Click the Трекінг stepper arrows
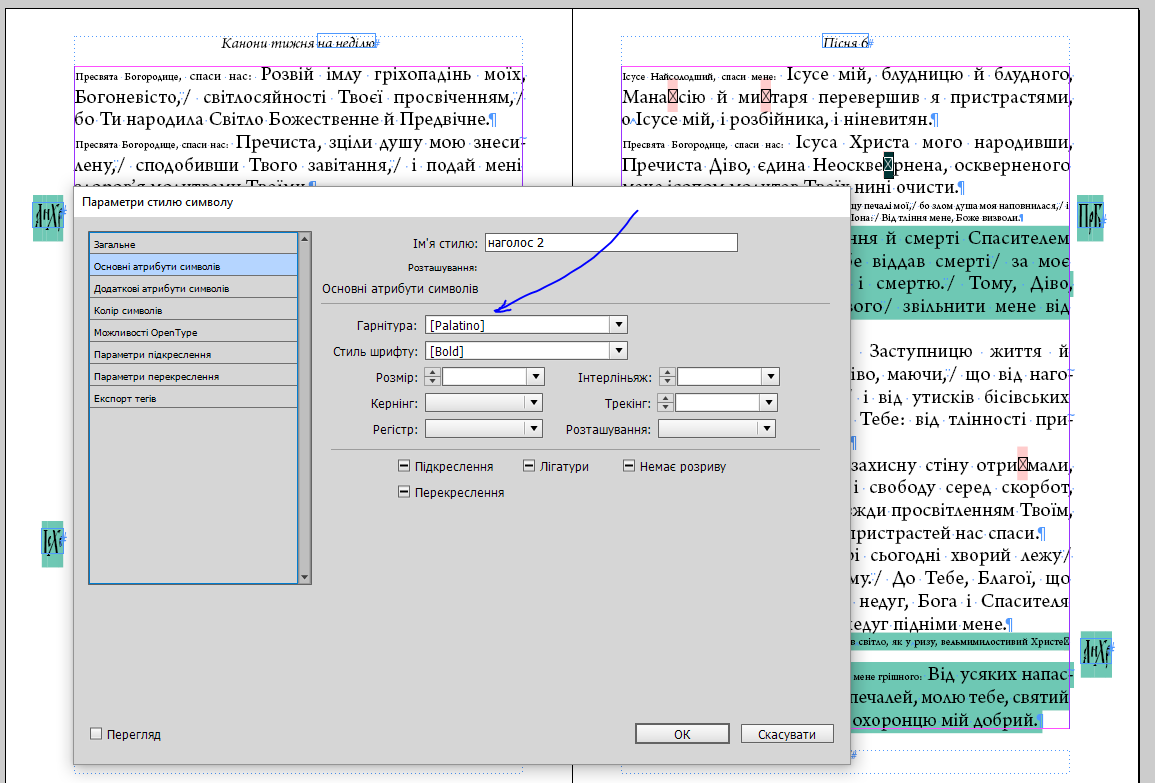This screenshot has height=783, width=1155. 666,402
